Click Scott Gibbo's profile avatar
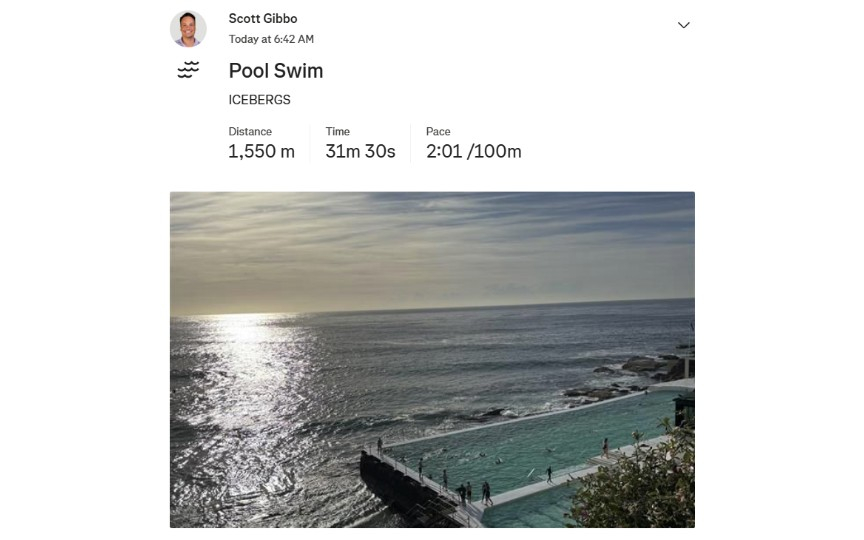 (188, 29)
